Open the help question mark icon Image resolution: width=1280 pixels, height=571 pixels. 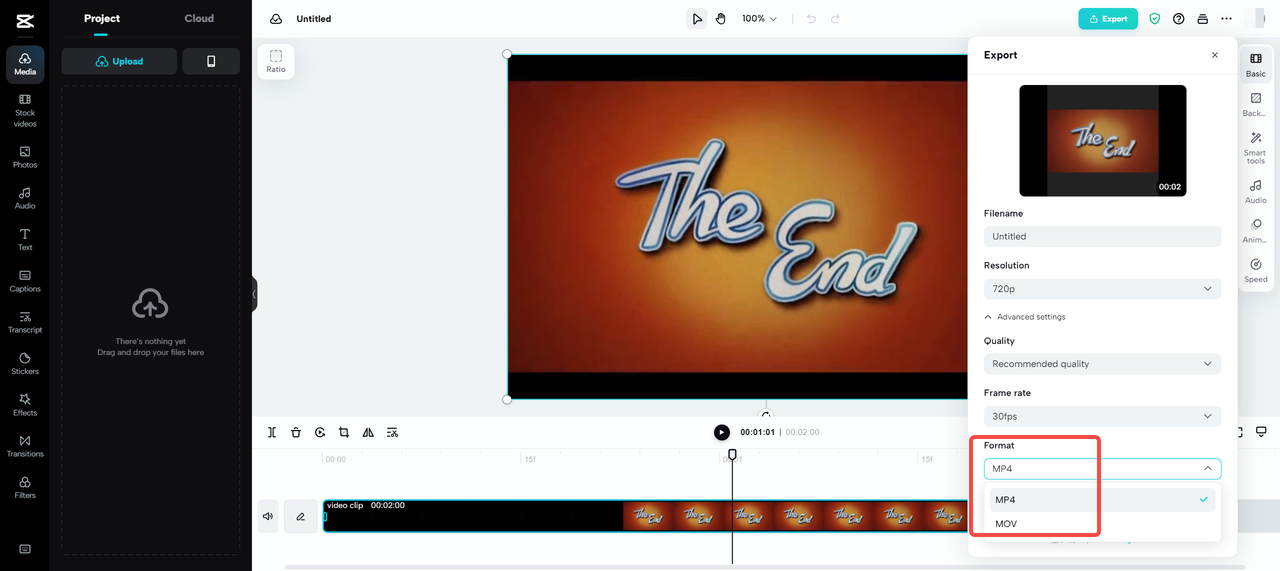(1178, 19)
